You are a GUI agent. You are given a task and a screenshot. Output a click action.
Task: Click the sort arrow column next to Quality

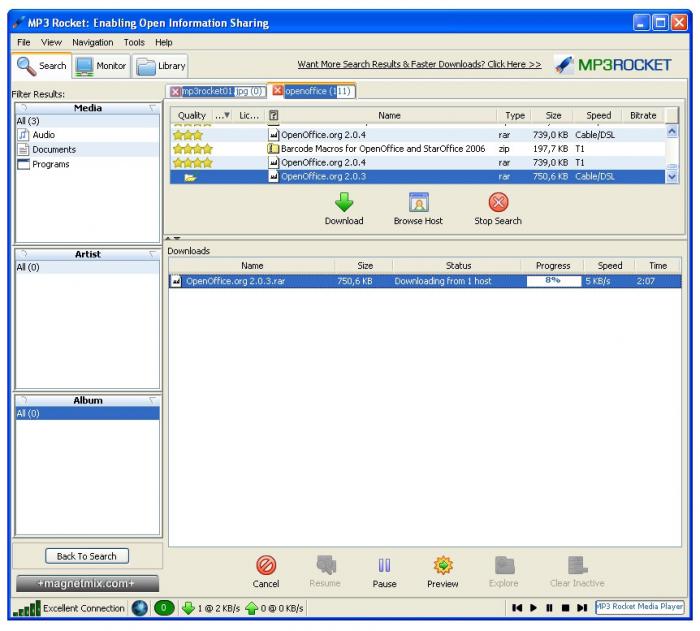[222, 116]
